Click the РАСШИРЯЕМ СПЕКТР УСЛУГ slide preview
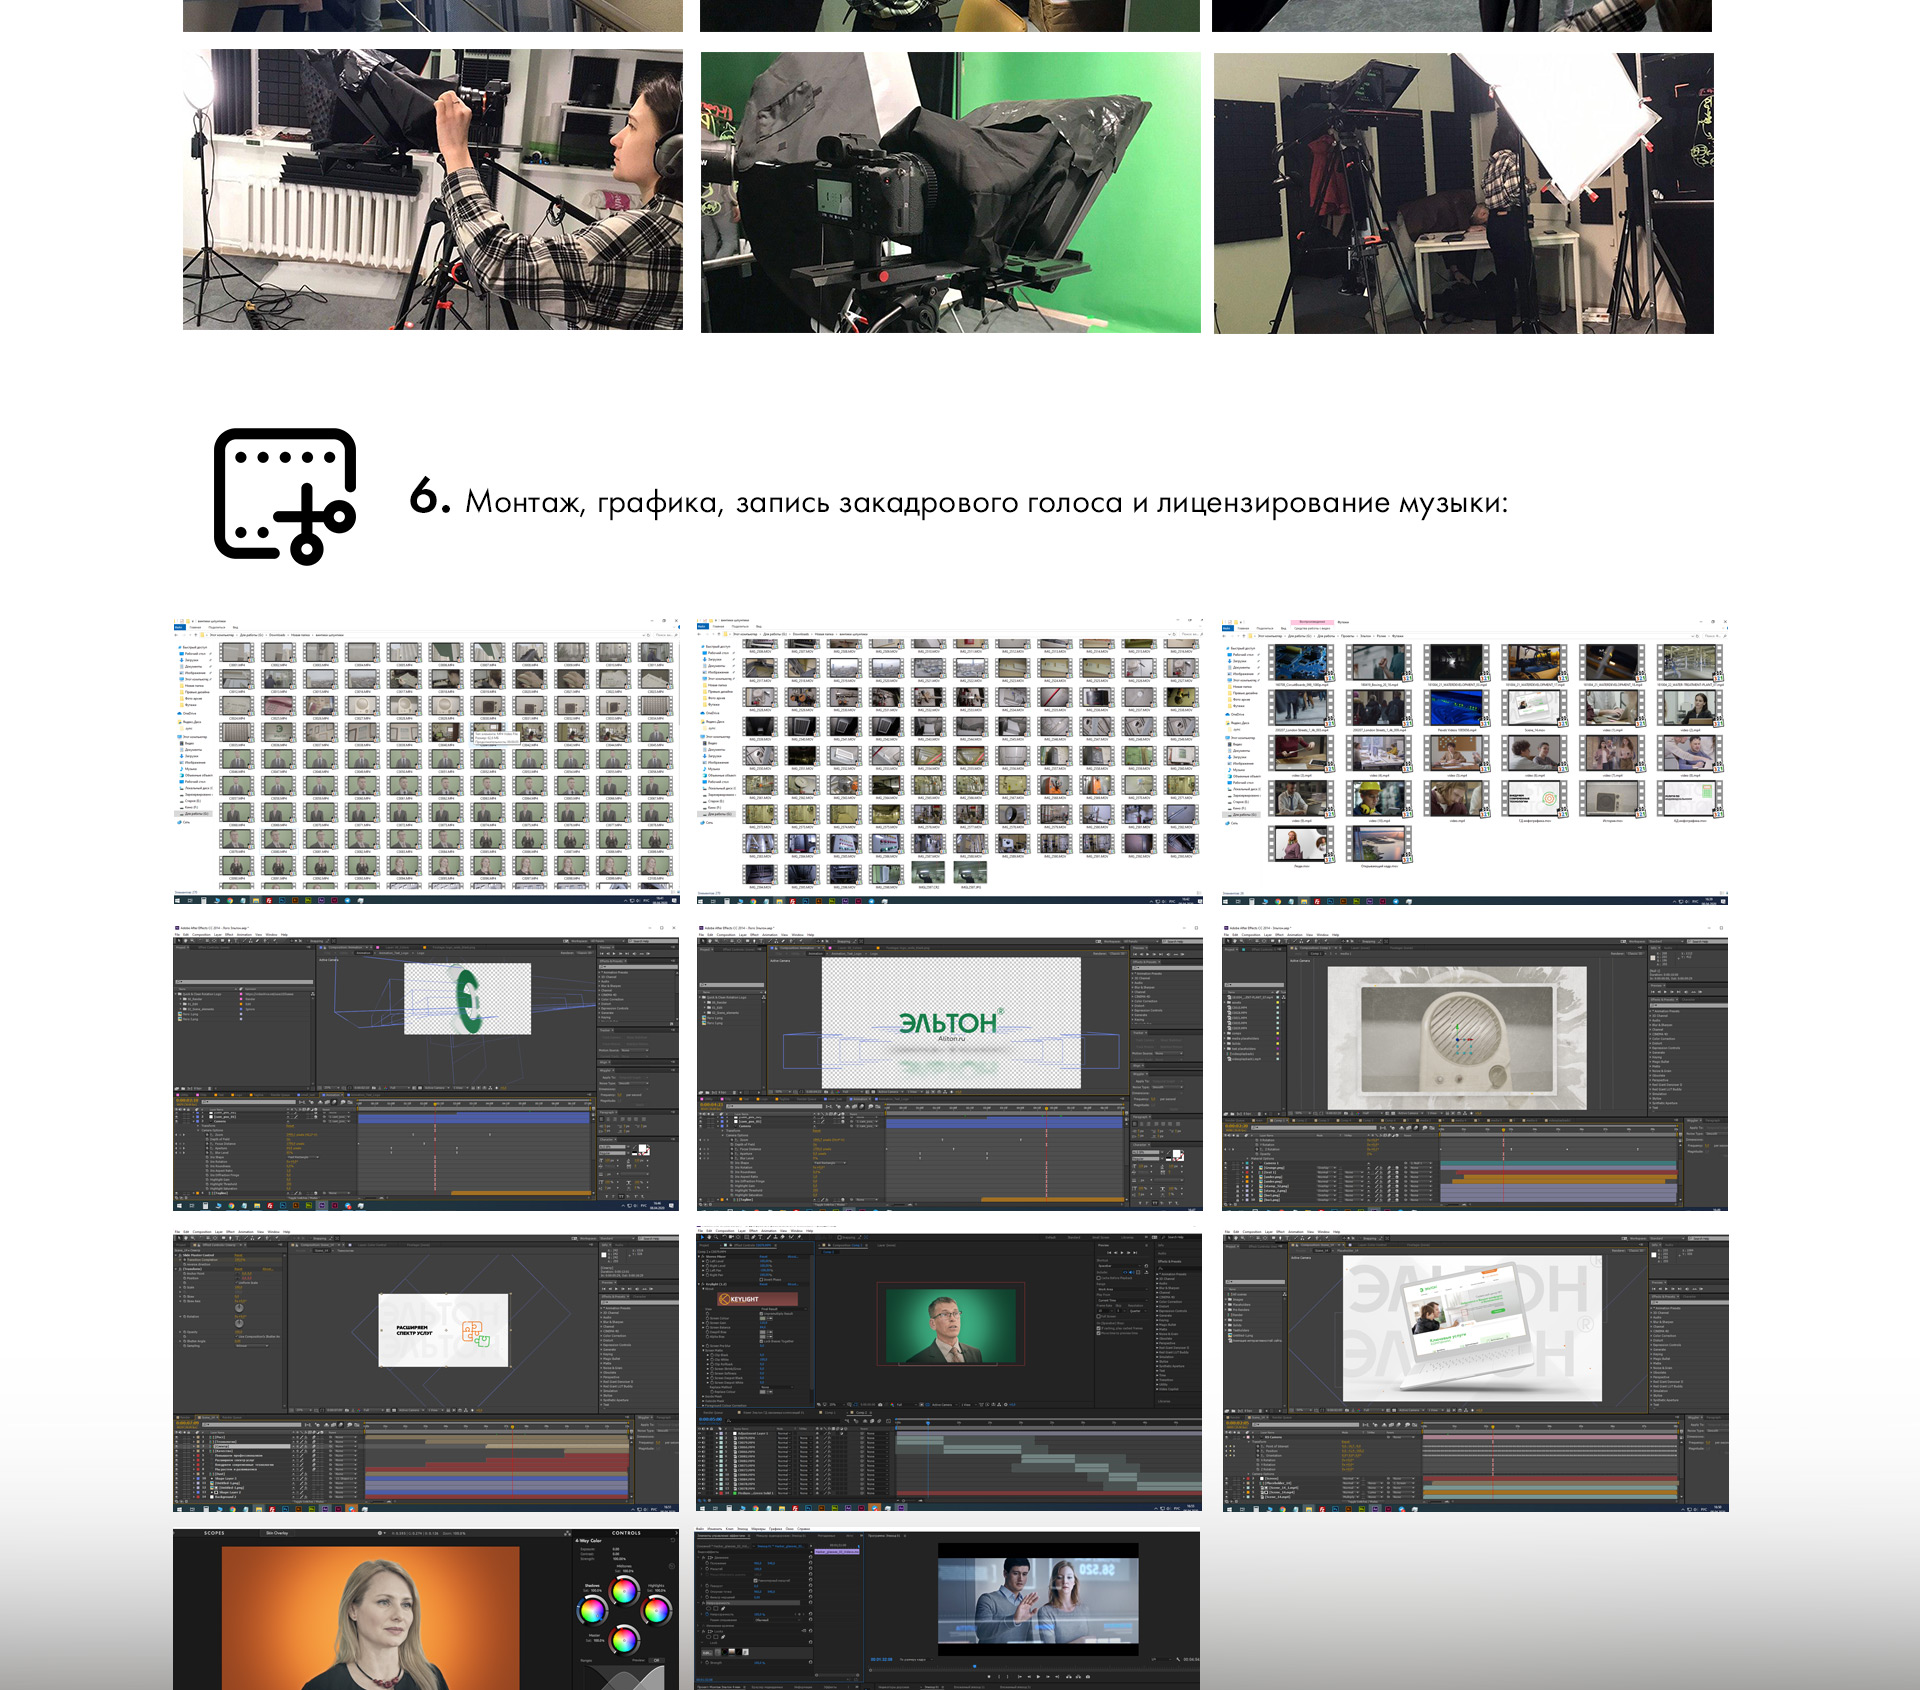1920x1690 pixels. coord(443,1330)
